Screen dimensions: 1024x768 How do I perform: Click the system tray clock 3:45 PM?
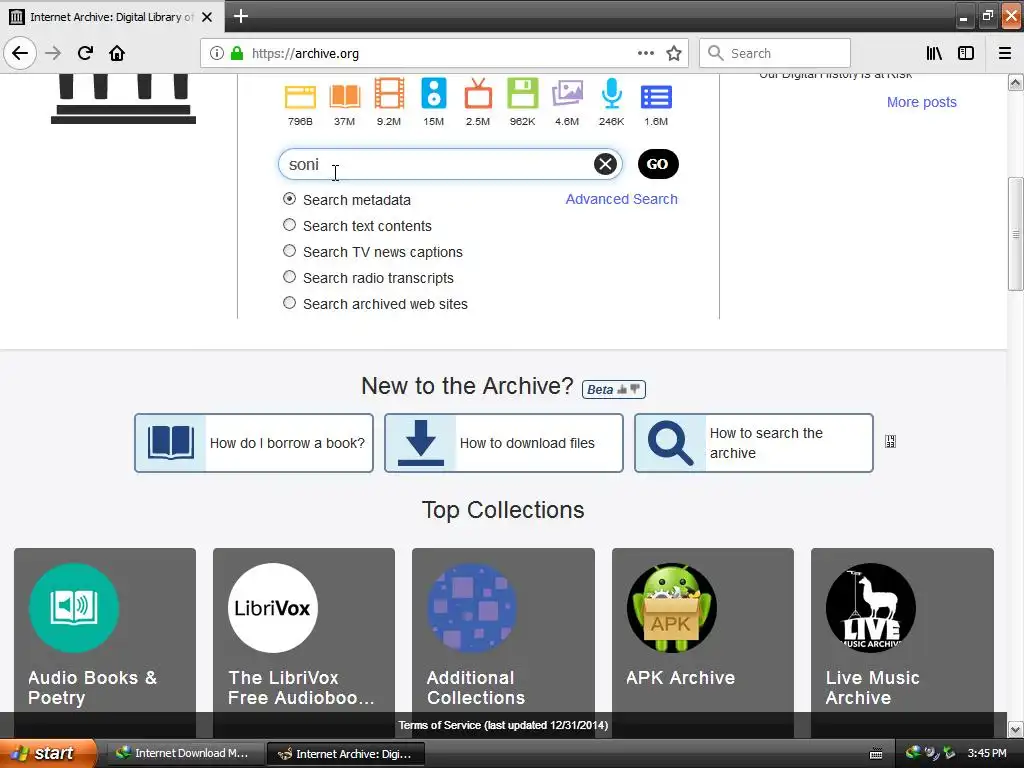[x=987, y=754]
